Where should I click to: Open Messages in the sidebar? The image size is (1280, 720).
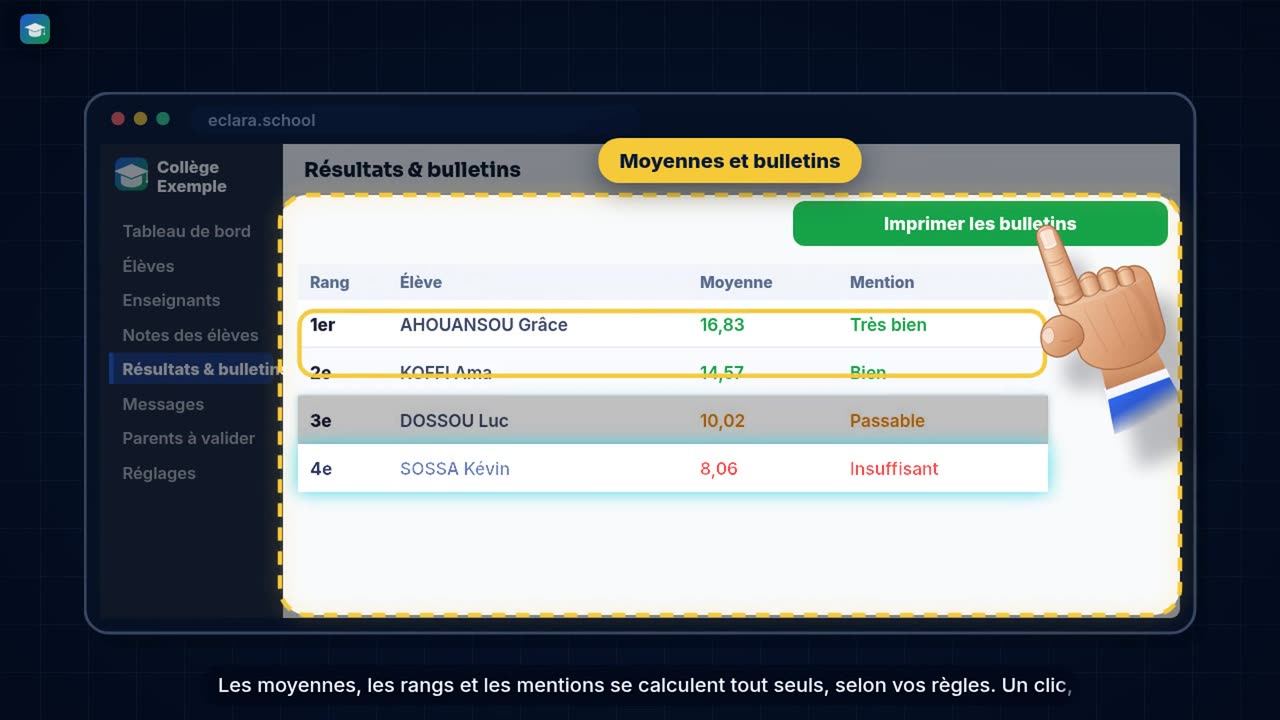(x=163, y=404)
